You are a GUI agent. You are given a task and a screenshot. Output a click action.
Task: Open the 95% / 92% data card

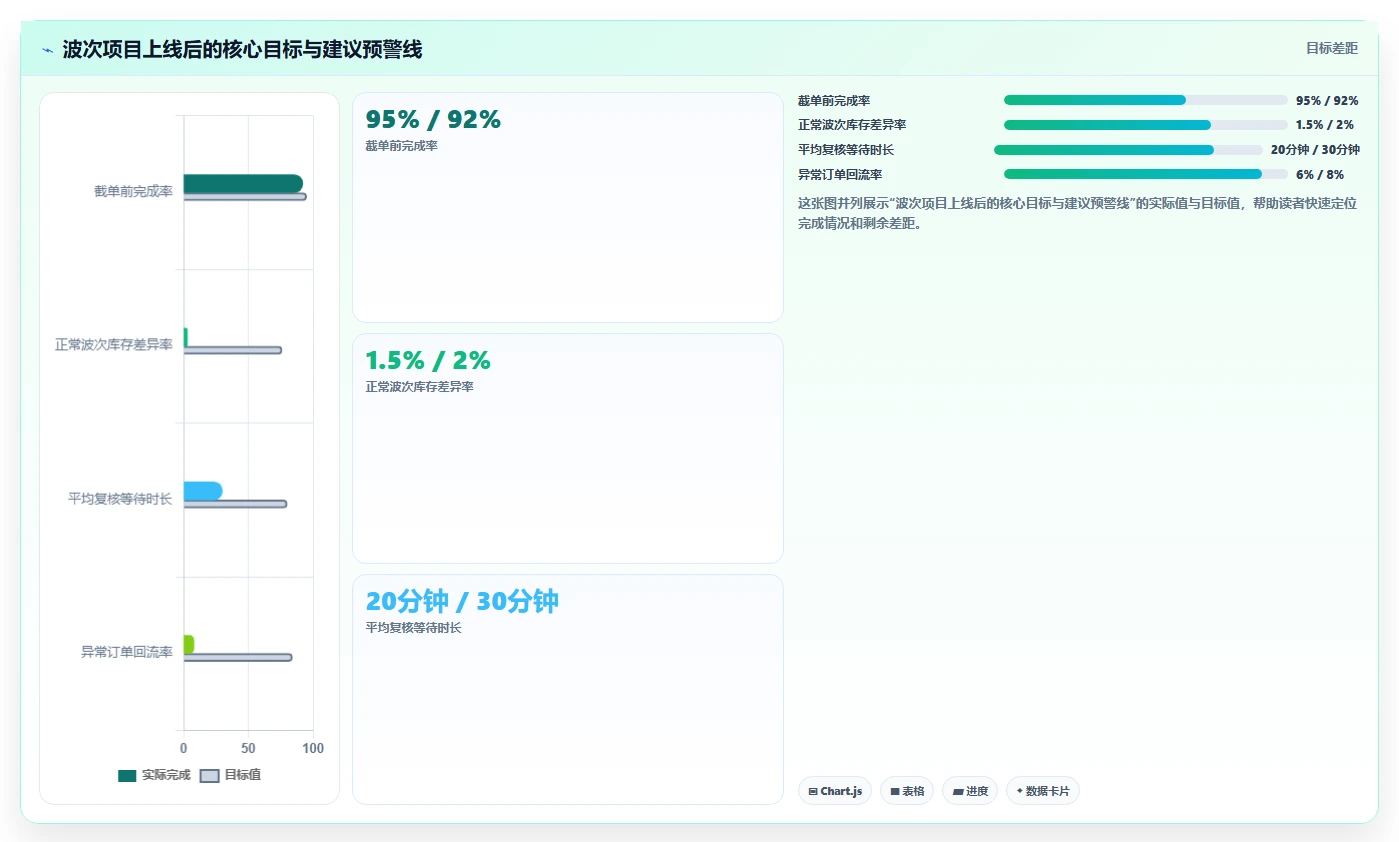point(568,207)
